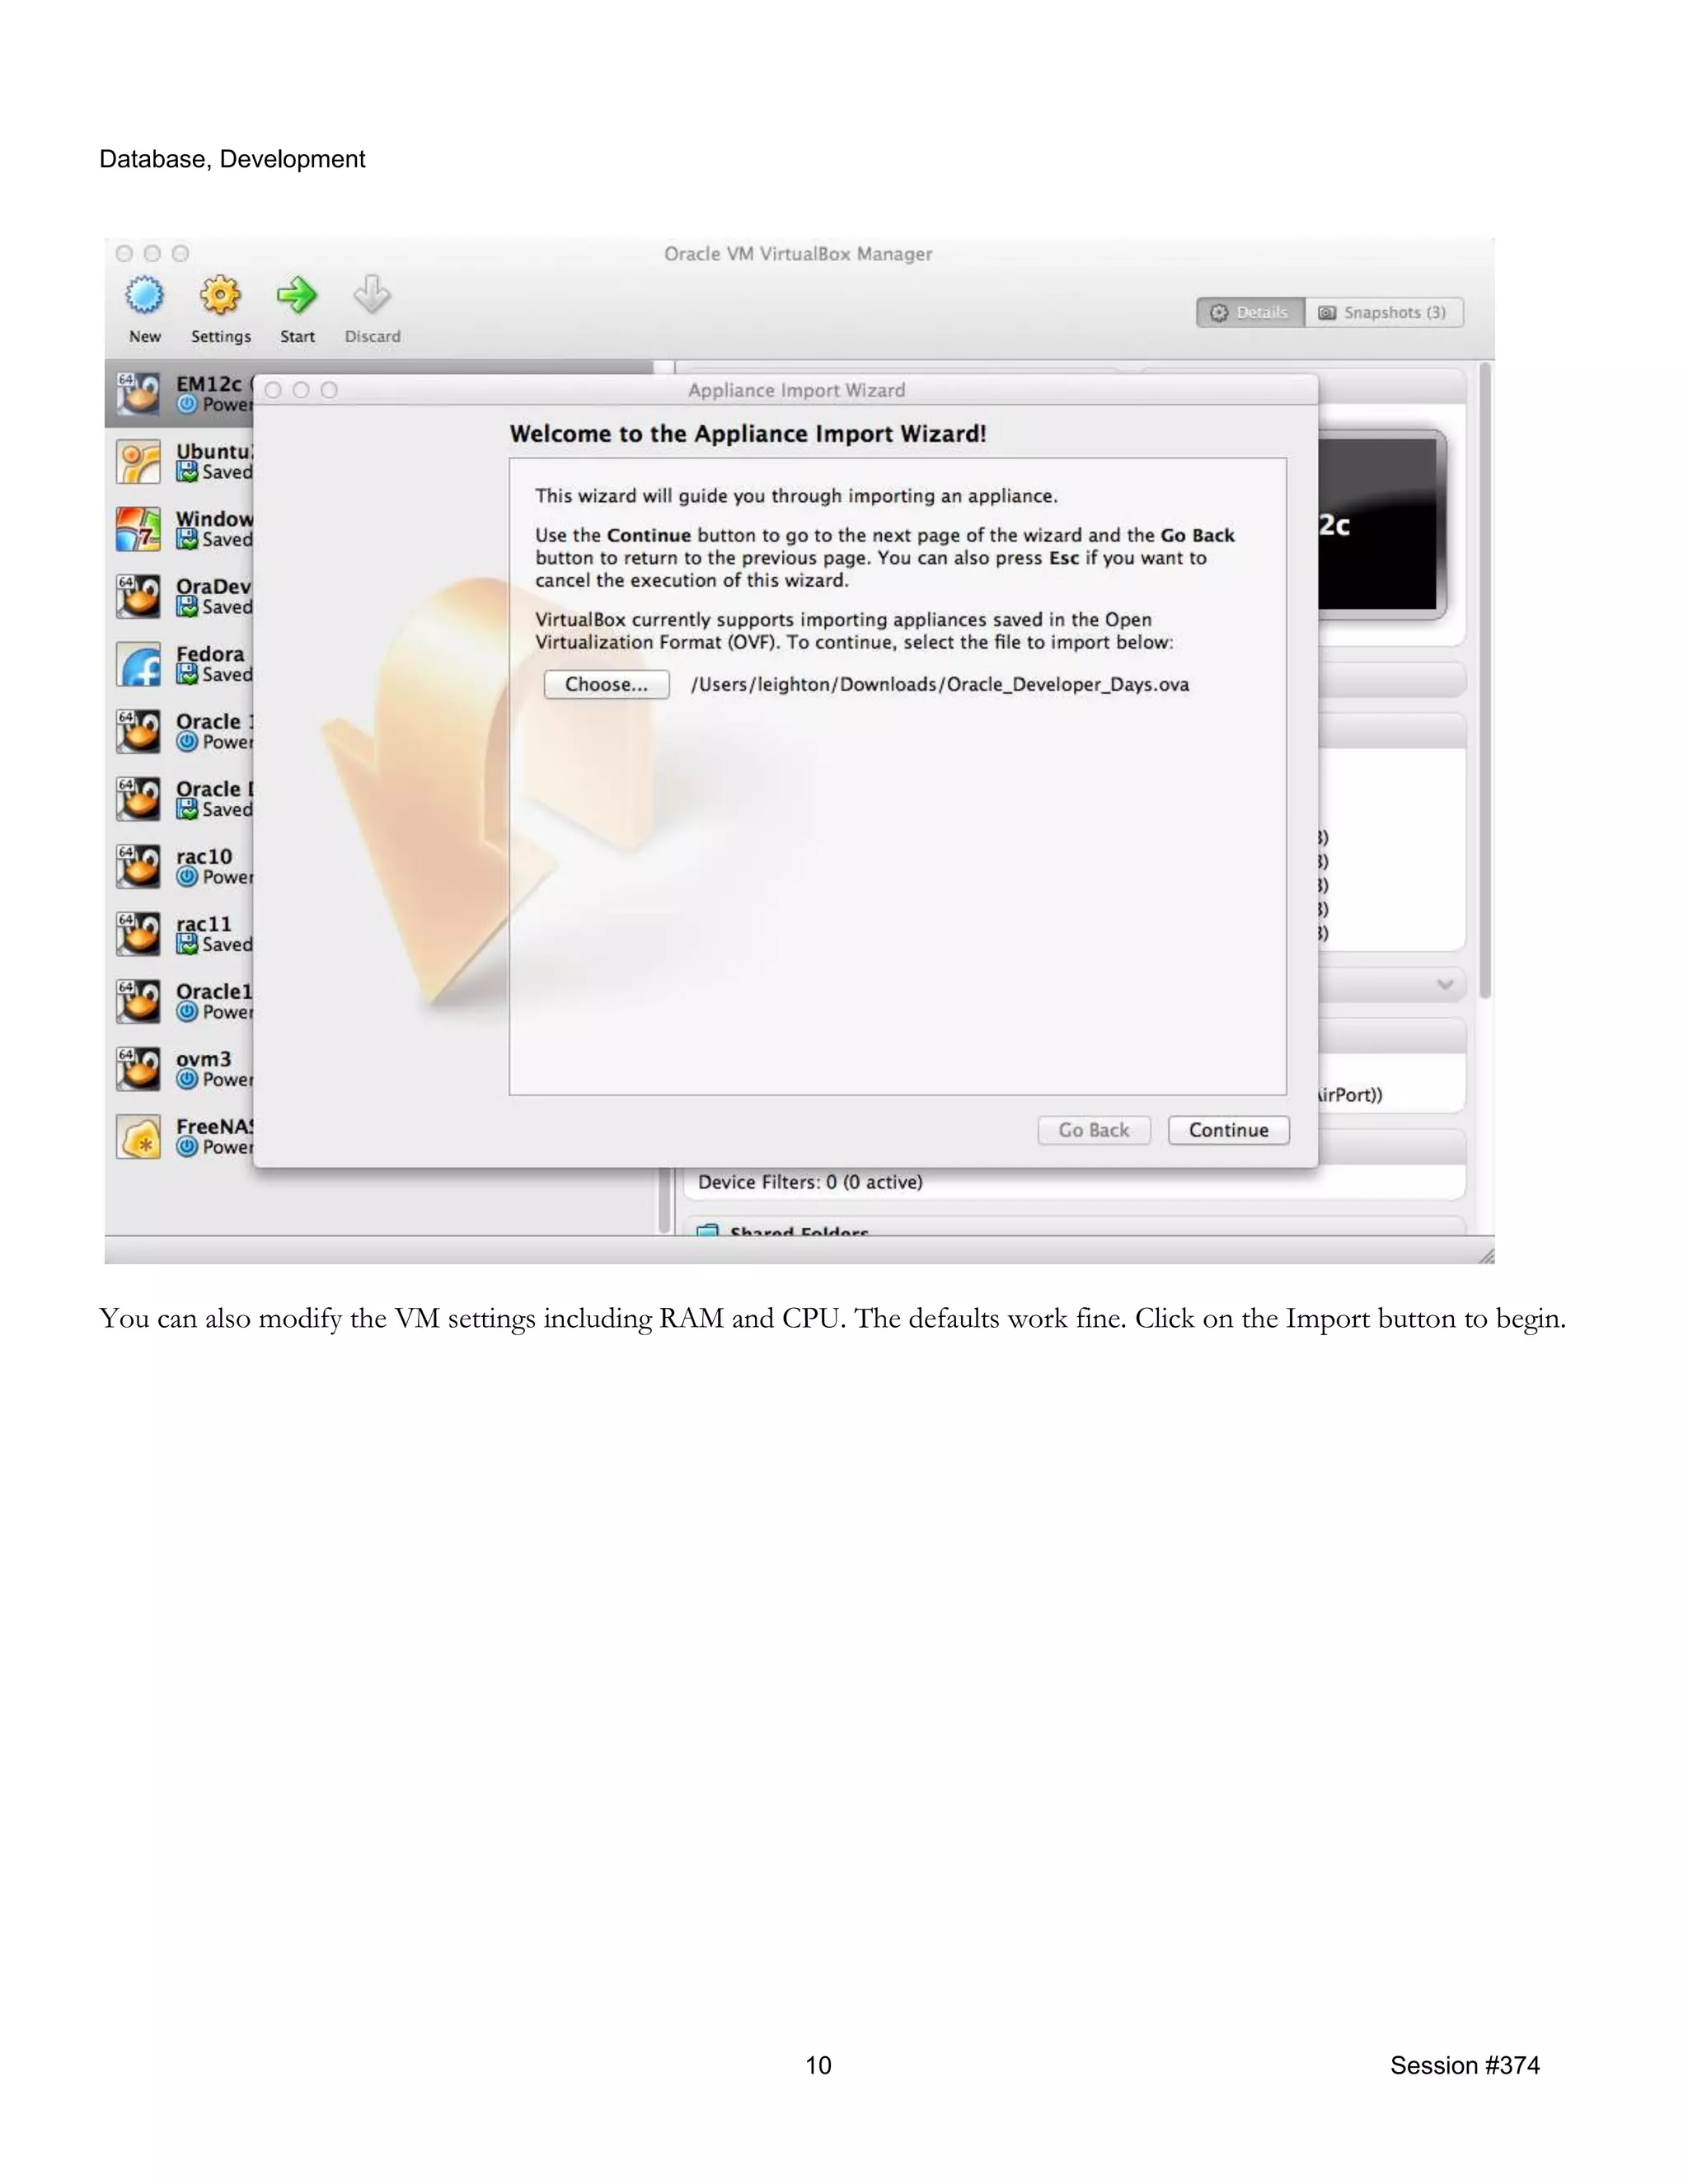The image size is (1688, 2184).
Task: Click the Oracle_Developer_Days.ova file path
Action: coord(940,684)
